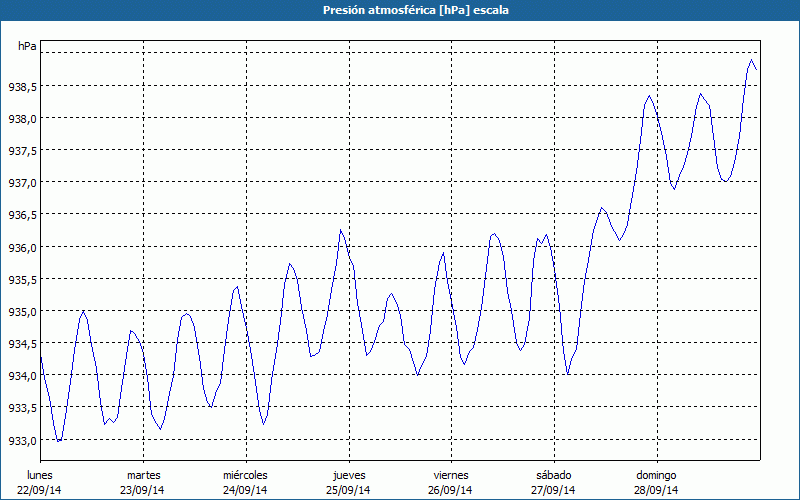Click the hPa unit label on the axis
The image size is (800, 500).
[27, 46]
